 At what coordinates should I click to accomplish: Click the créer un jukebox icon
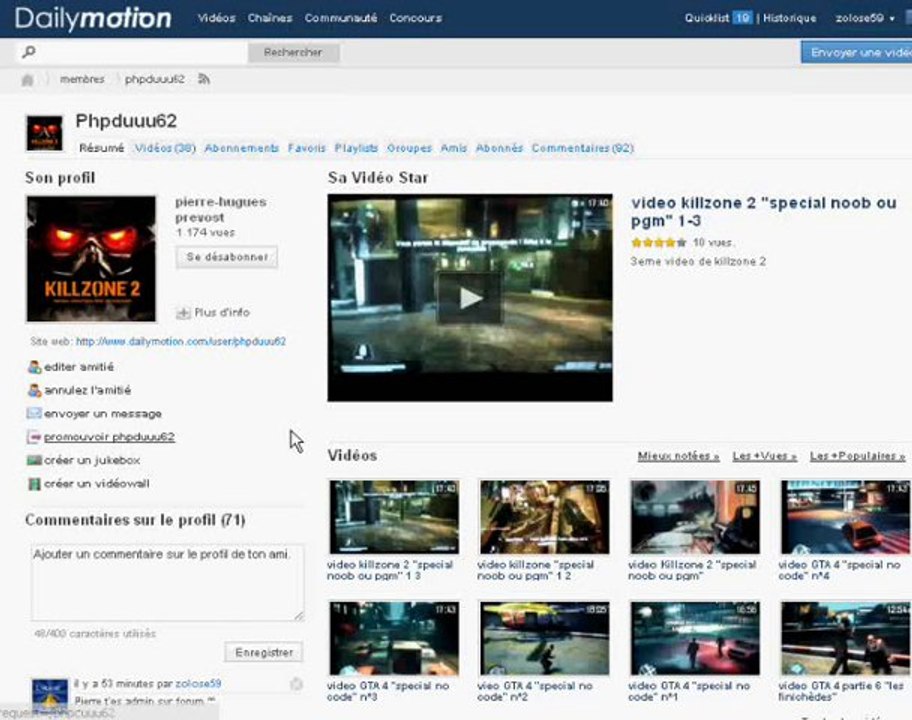tap(34, 460)
